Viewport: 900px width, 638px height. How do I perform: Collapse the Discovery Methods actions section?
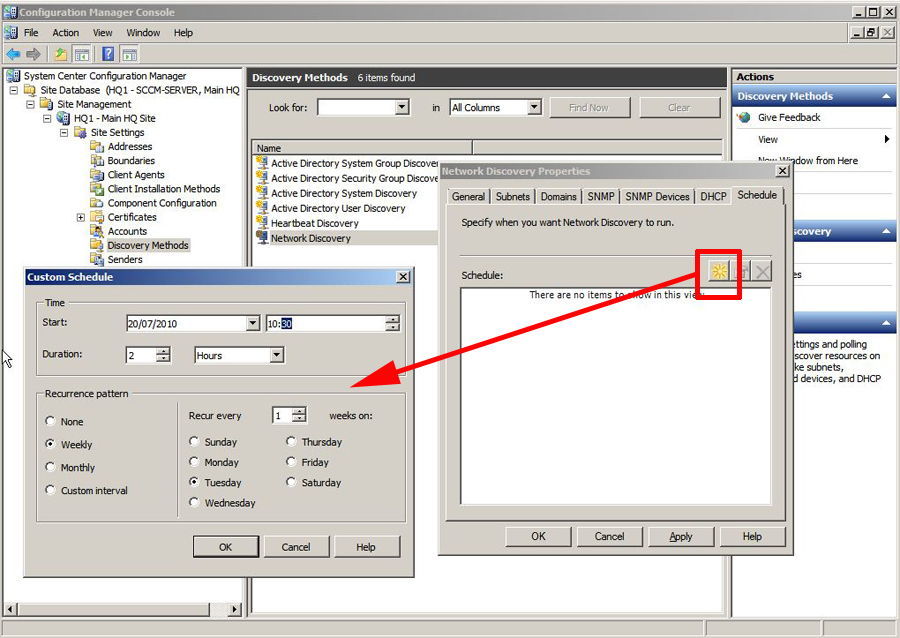coord(886,96)
